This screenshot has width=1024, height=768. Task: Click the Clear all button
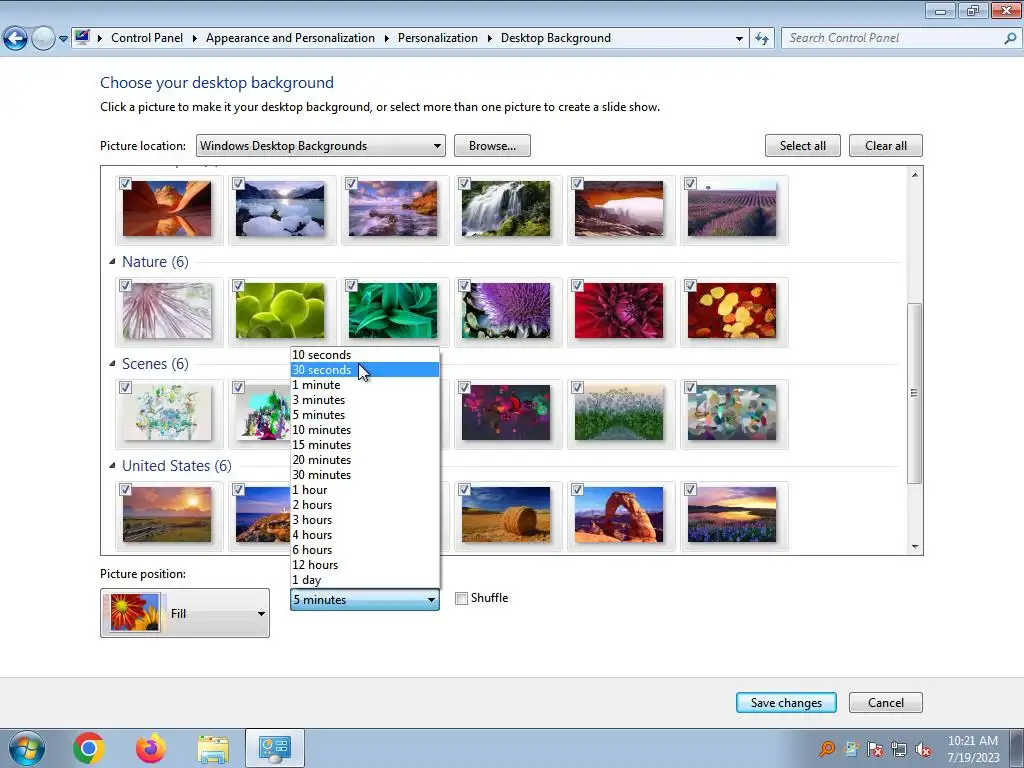click(x=886, y=146)
